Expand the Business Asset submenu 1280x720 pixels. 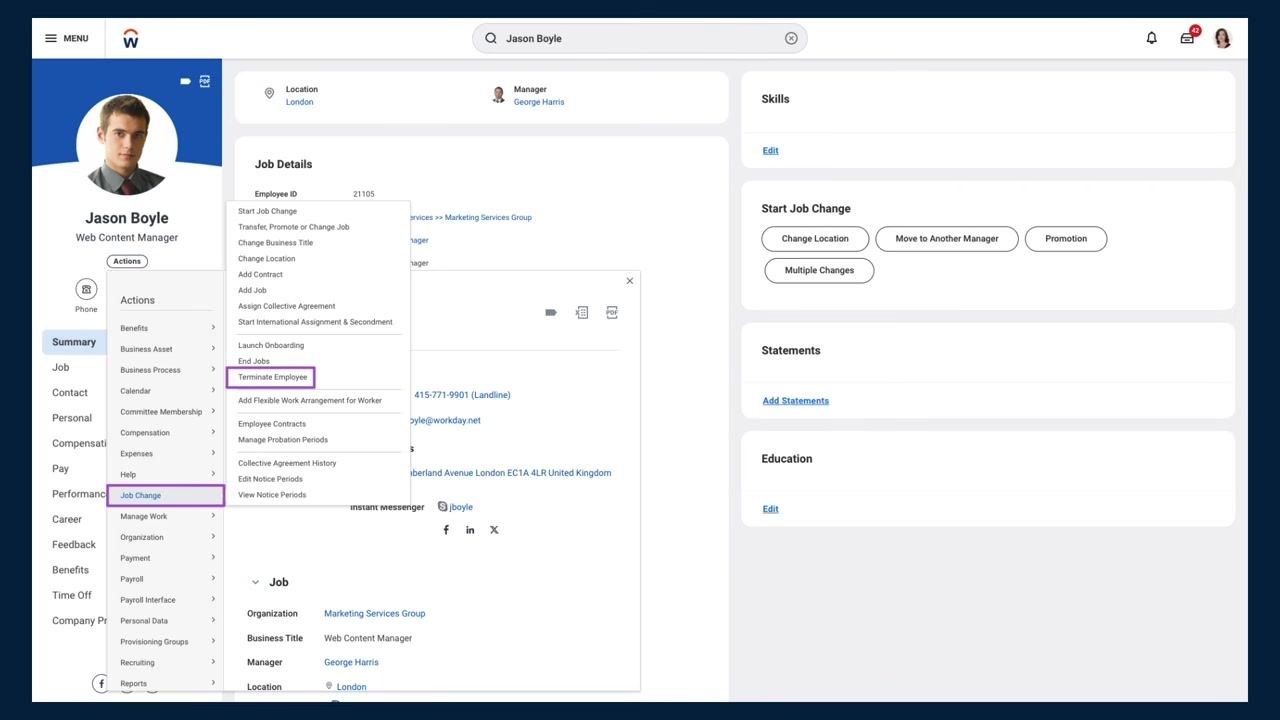click(167, 349)
